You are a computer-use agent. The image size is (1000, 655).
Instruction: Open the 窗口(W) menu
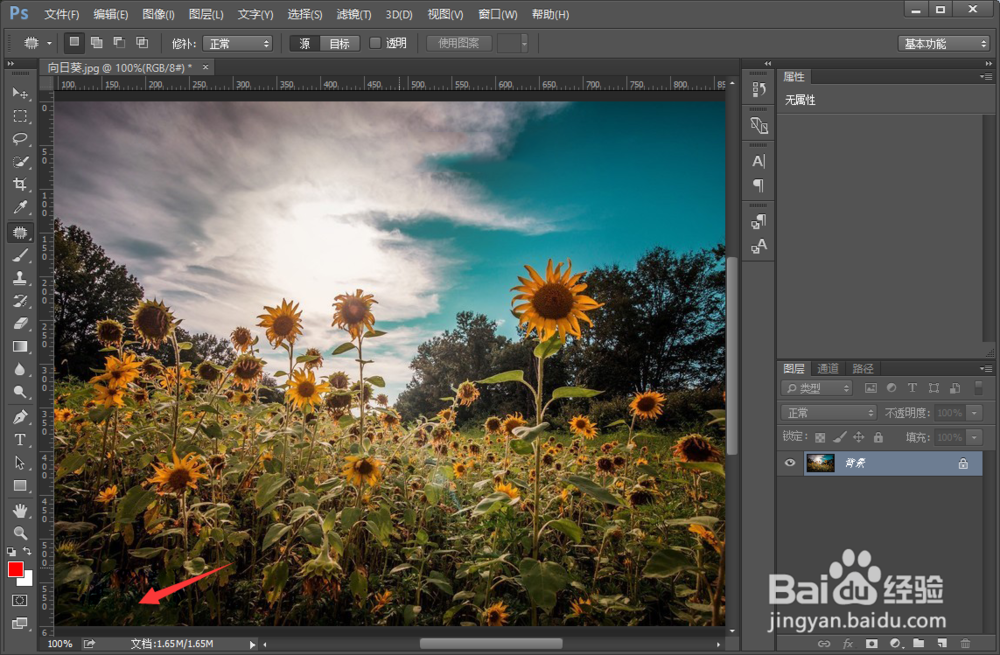(x=497, y=14)
